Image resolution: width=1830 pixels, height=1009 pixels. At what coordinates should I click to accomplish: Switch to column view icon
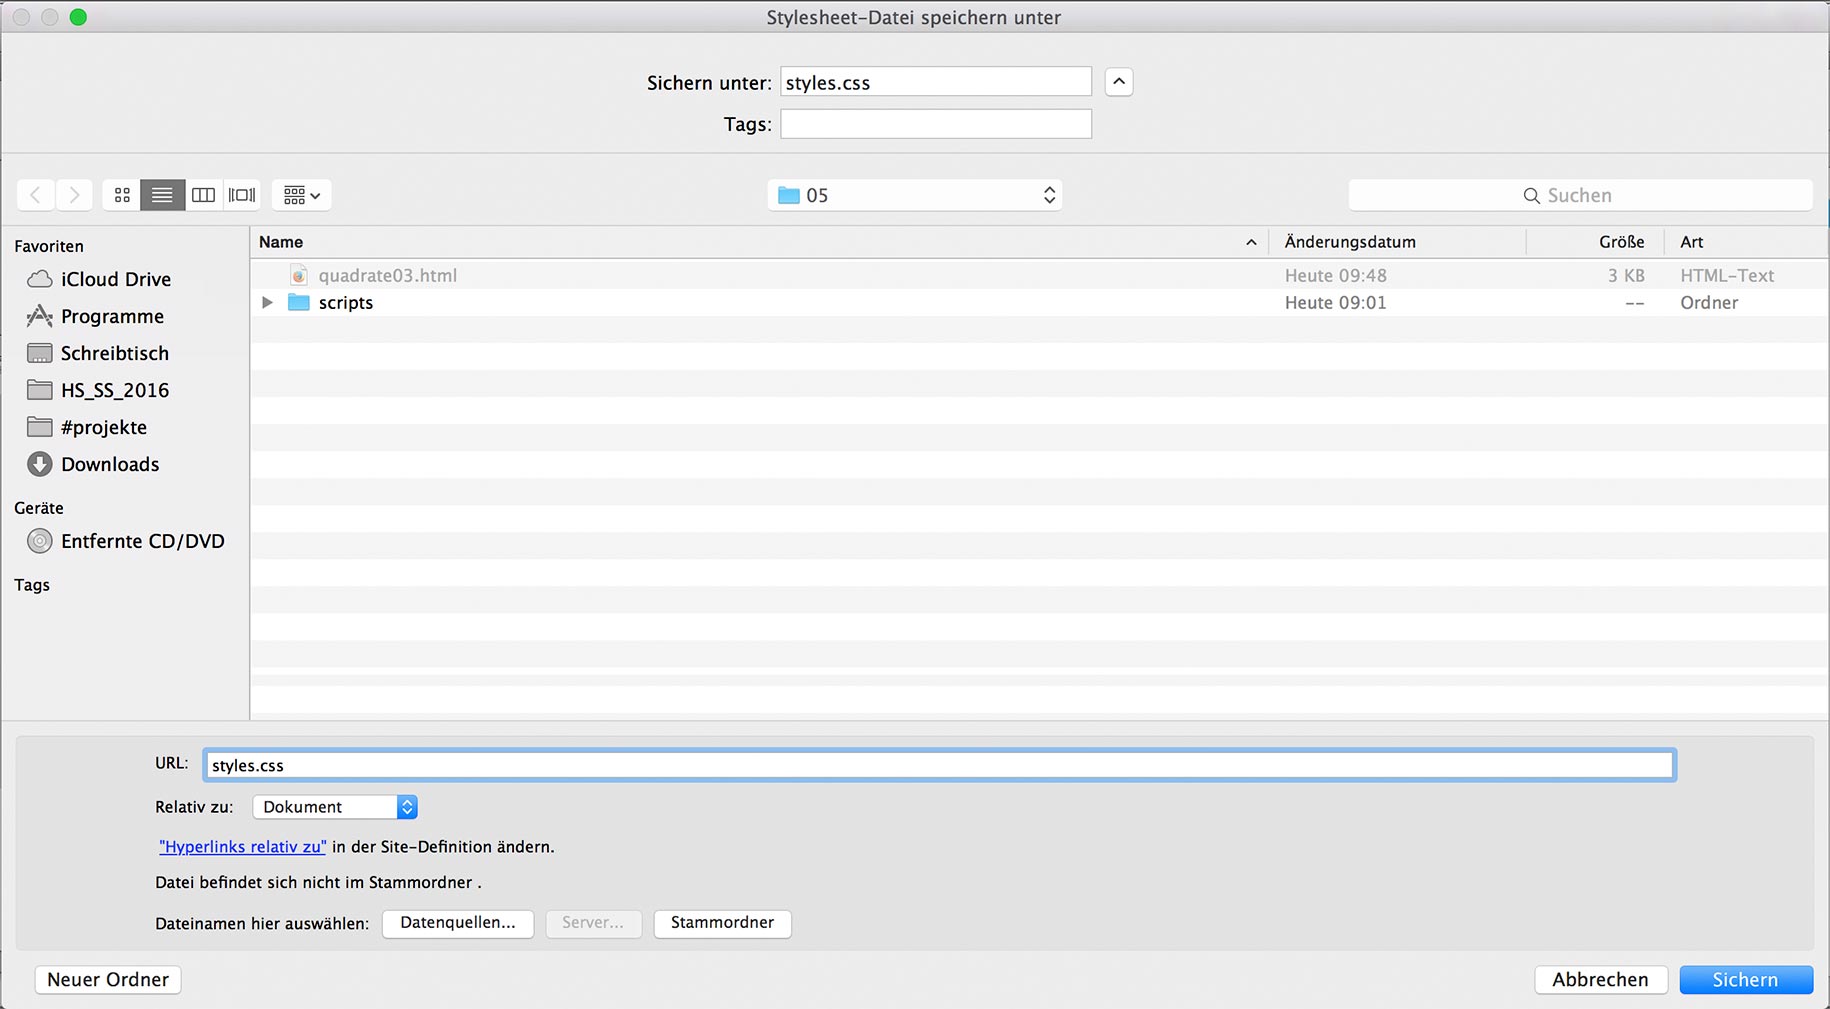tap(203, 195)
